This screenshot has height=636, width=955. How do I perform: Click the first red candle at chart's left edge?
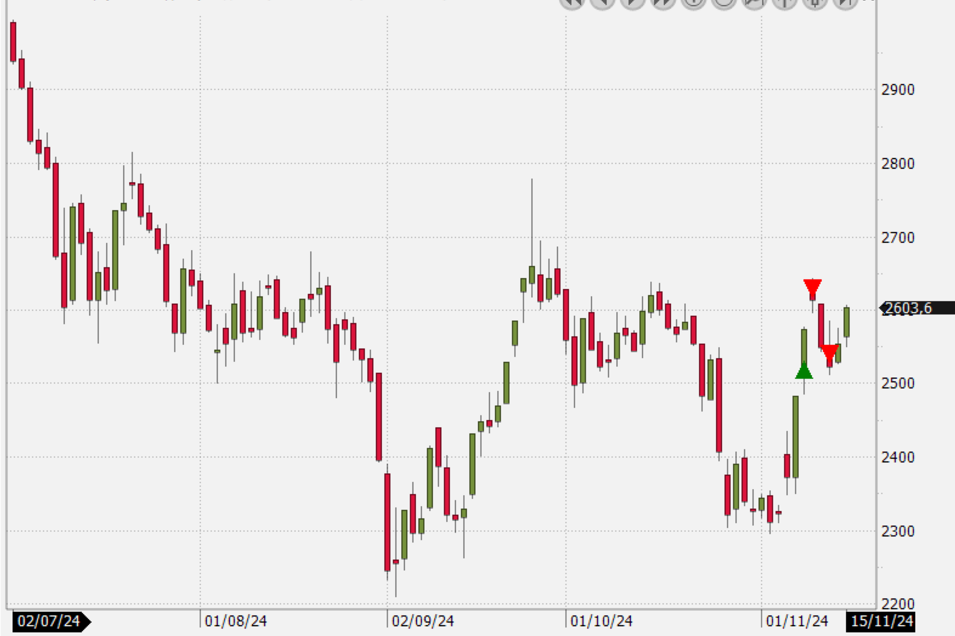click(x=13, y=41)
